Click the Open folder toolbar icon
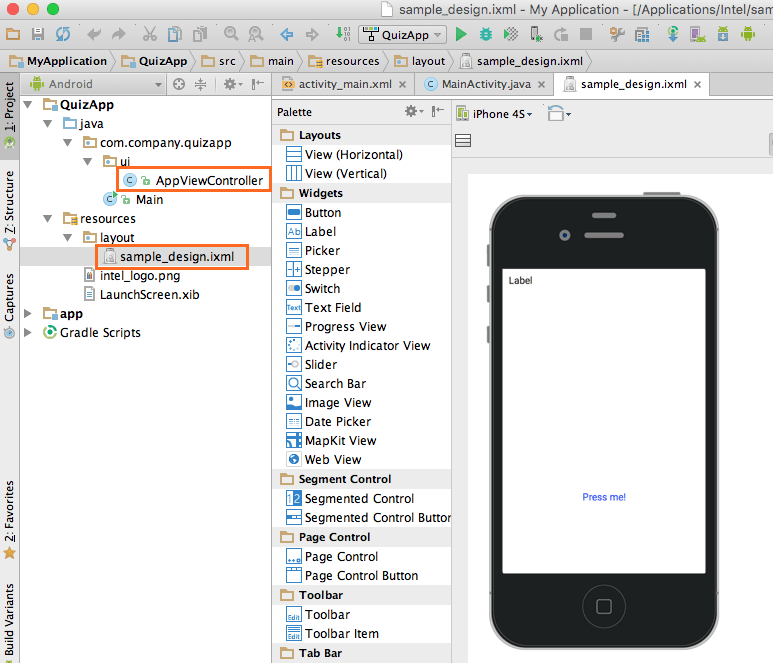Image resolution: width=773 pixels, height=663 pixels. coord(13,35)
